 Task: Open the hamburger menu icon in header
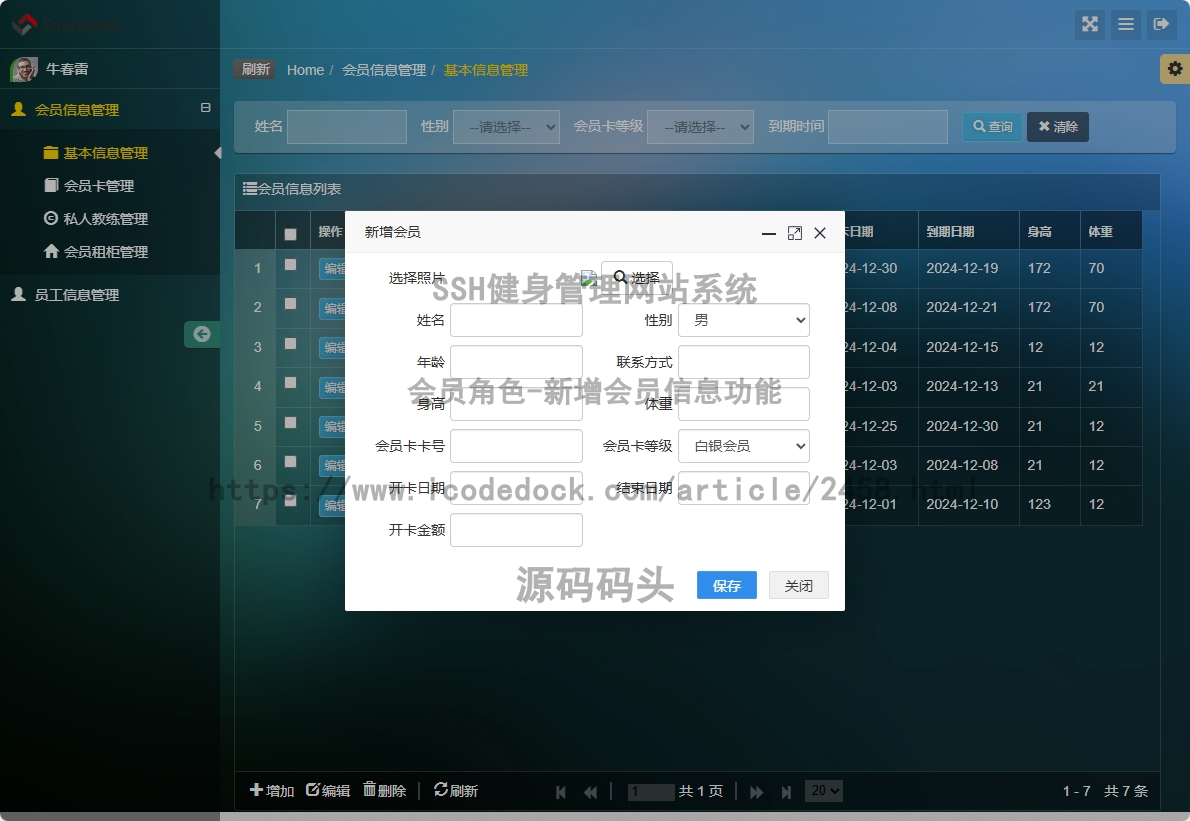pyautogui.click(x=1125, y=24)
